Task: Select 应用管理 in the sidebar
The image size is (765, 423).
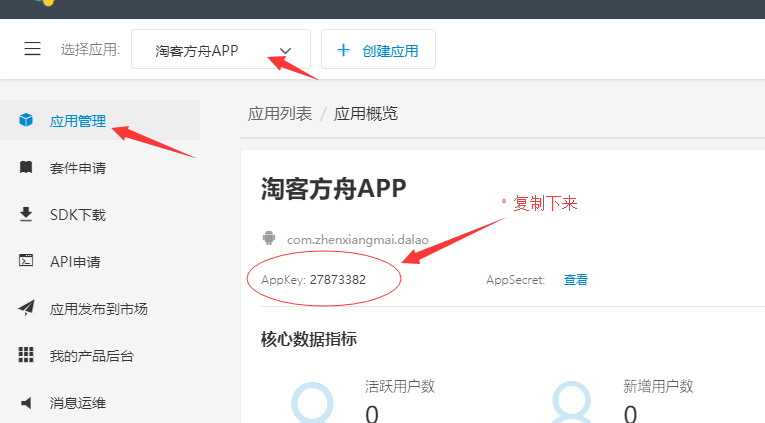Action: point(100,120)
